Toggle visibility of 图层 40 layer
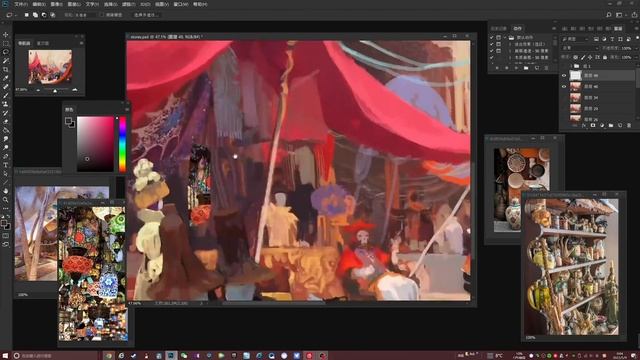The height and width of the screenshot is (360, 640). (564, 87)
